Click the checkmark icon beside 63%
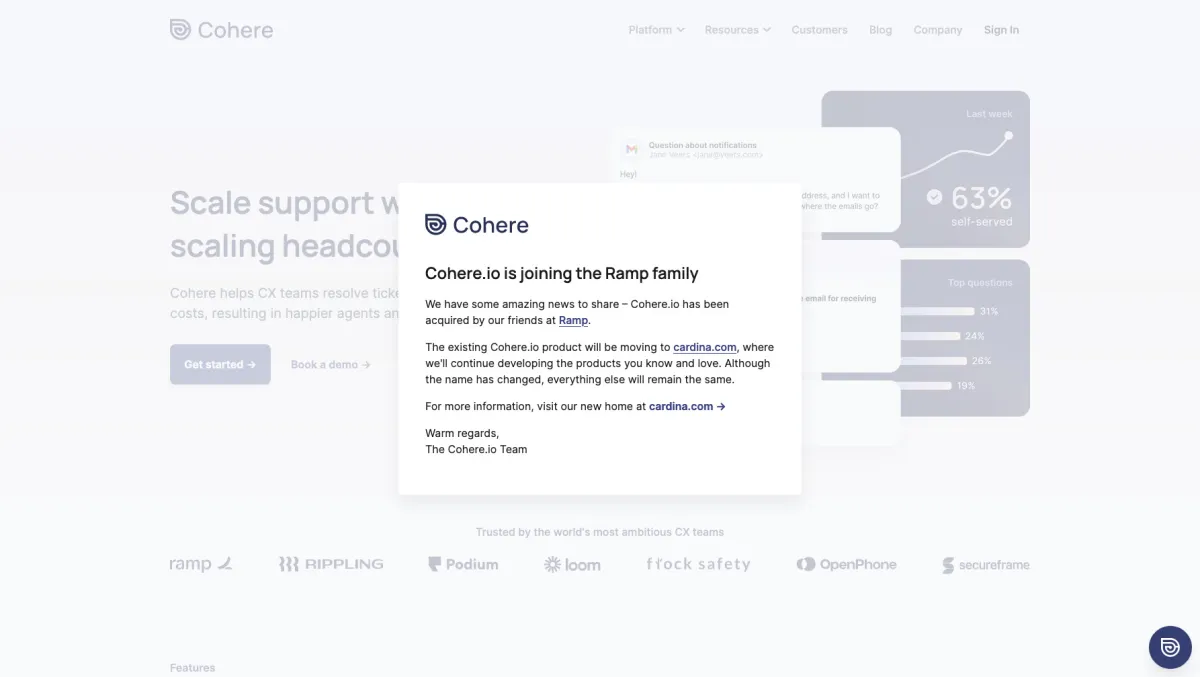This screenshot has height=677, width=1200. [934, 197]
